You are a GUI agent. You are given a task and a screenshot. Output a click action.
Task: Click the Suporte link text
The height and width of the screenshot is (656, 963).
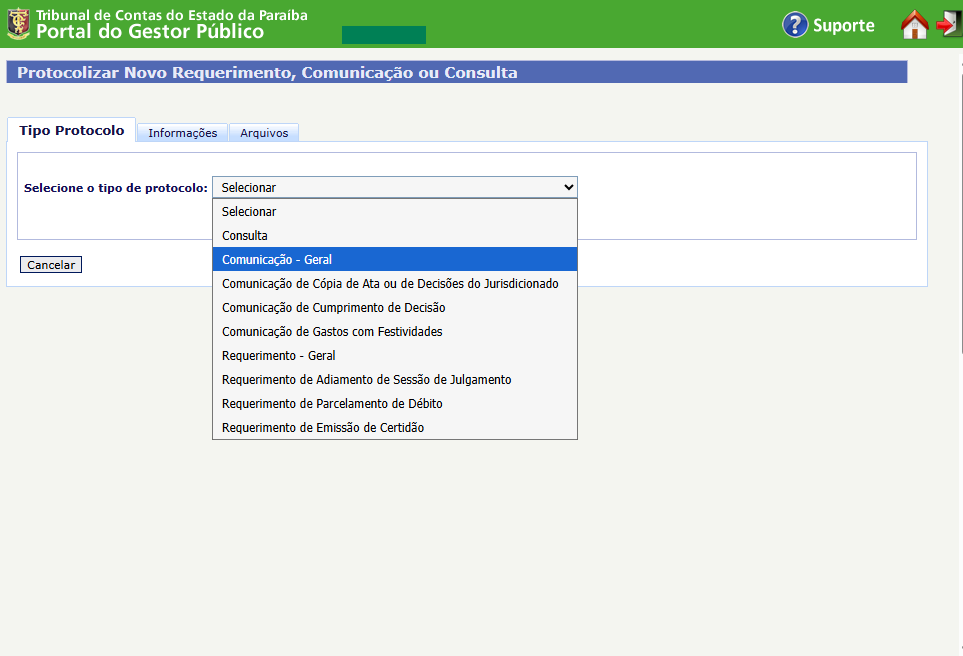[843, 26]
